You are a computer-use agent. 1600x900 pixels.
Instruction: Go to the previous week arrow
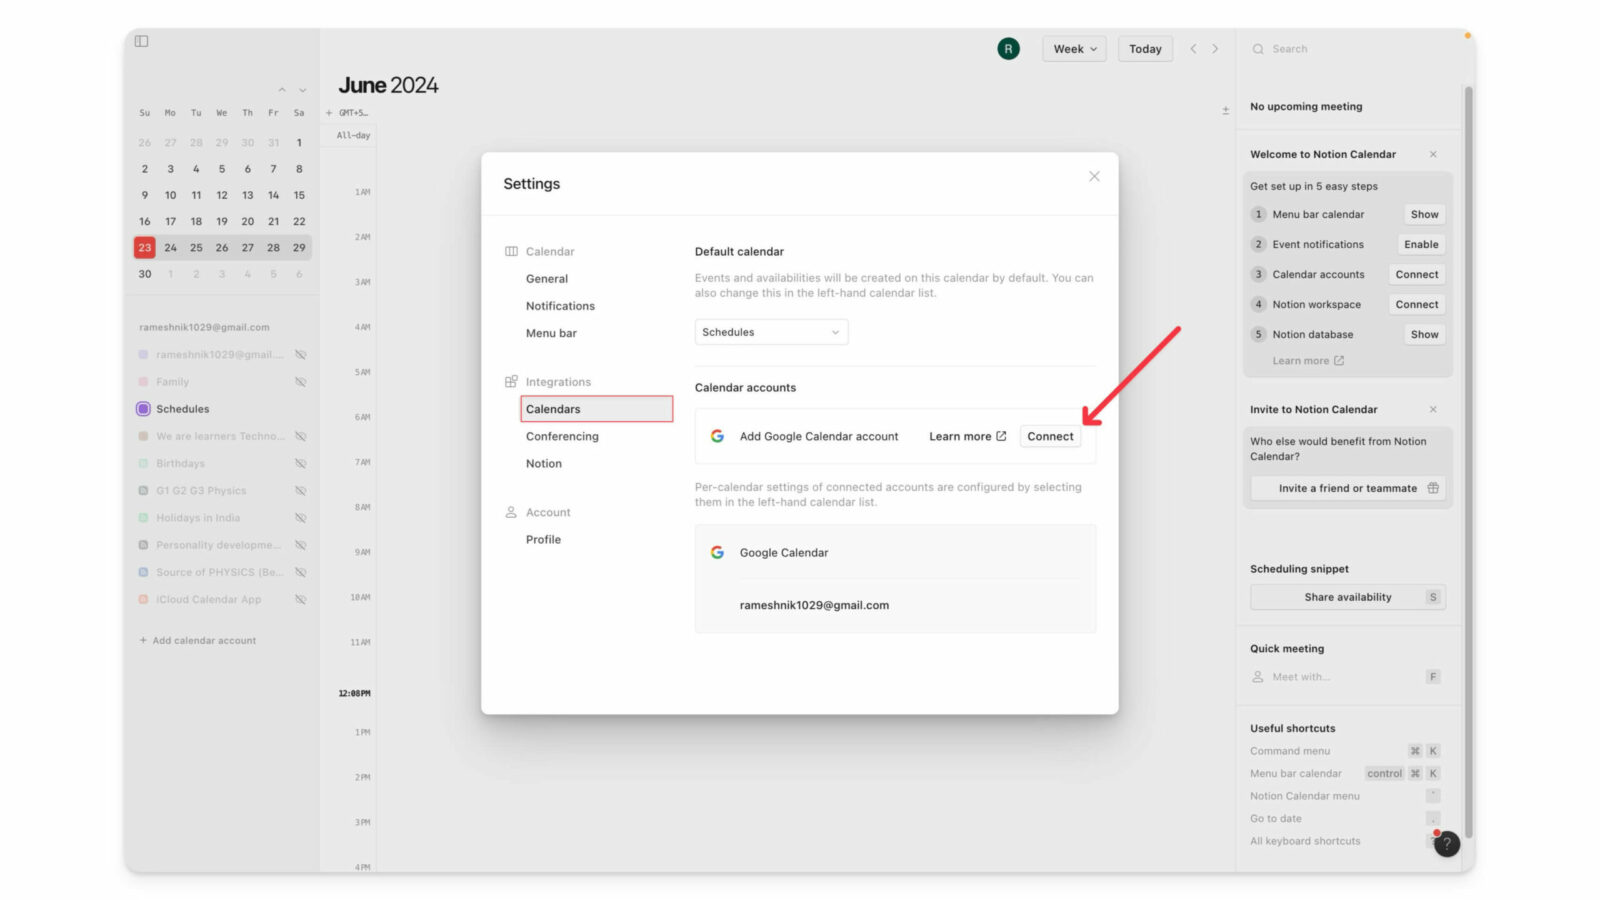(1193, 49)
